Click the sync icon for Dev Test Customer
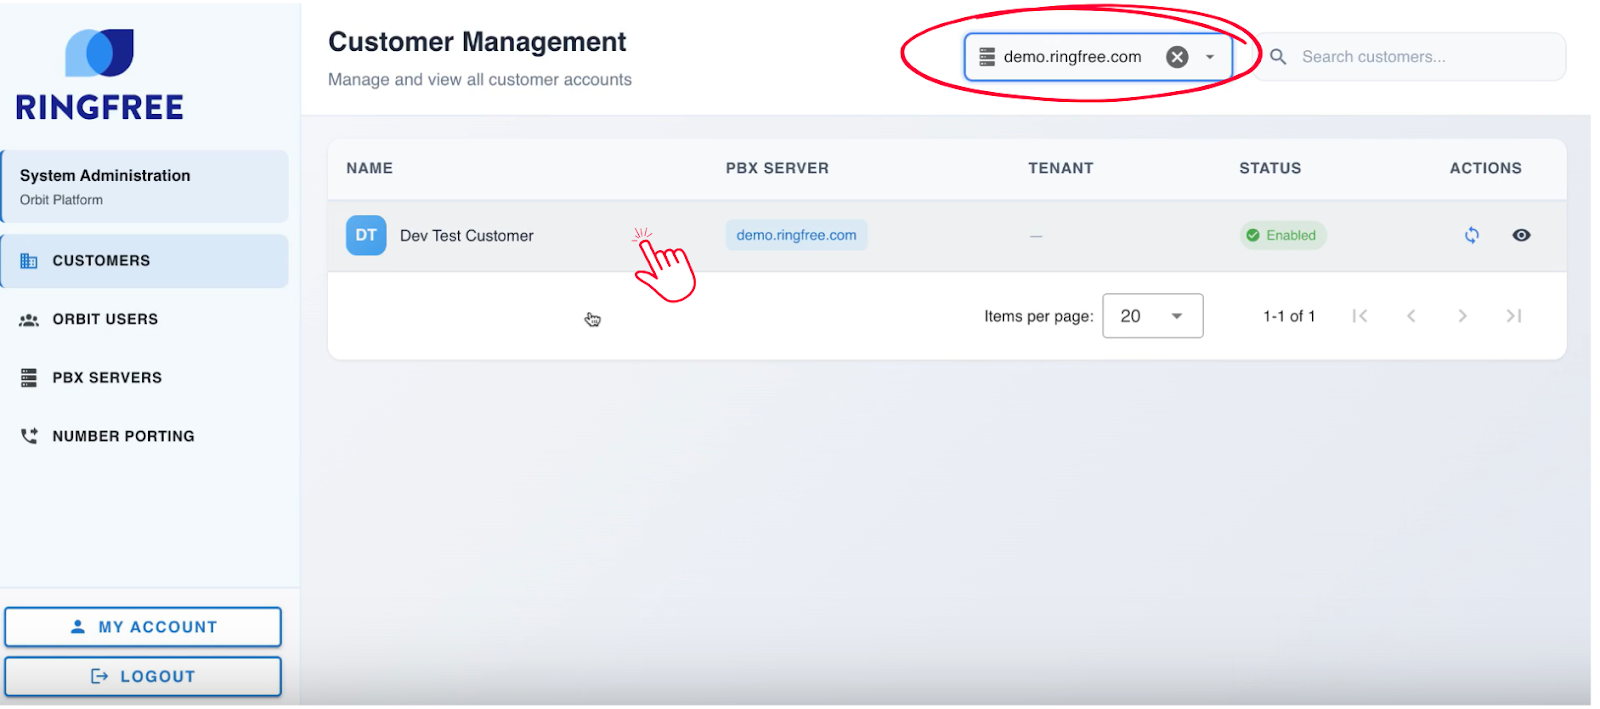This screenshot has height=709, width=1600. pos(1471,236)
